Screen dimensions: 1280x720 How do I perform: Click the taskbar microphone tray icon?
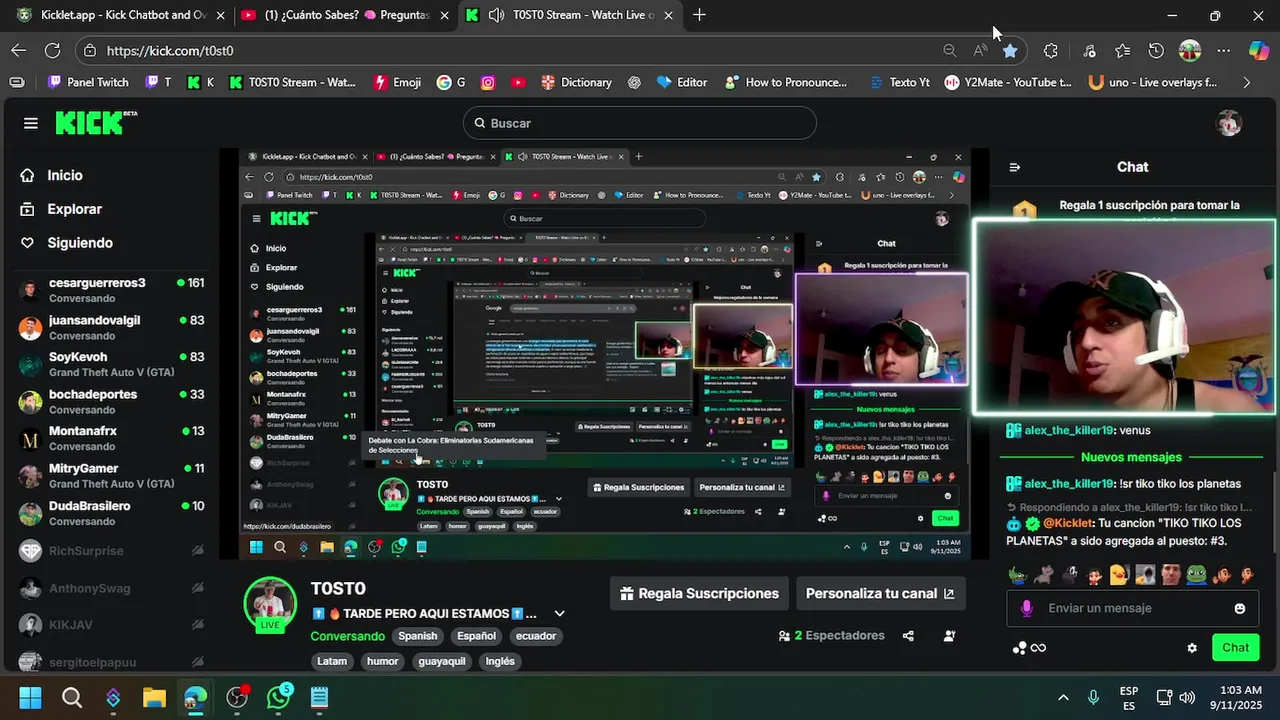[1093, 697]
